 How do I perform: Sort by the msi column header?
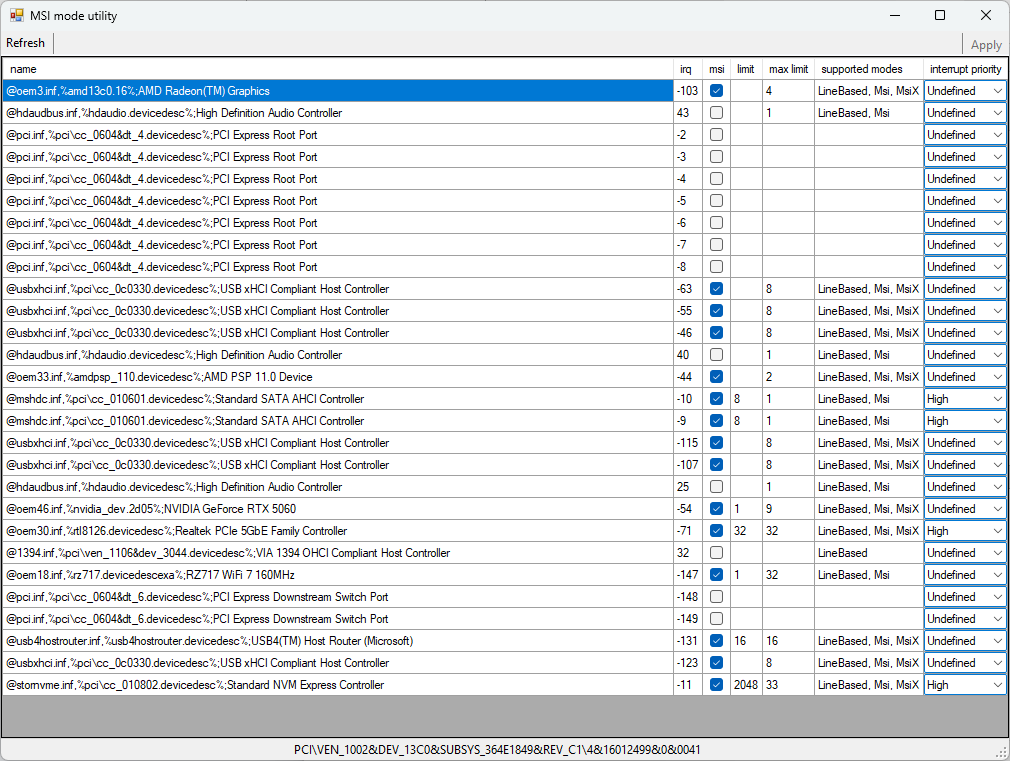pyautogui.click(x=716, y=69)
